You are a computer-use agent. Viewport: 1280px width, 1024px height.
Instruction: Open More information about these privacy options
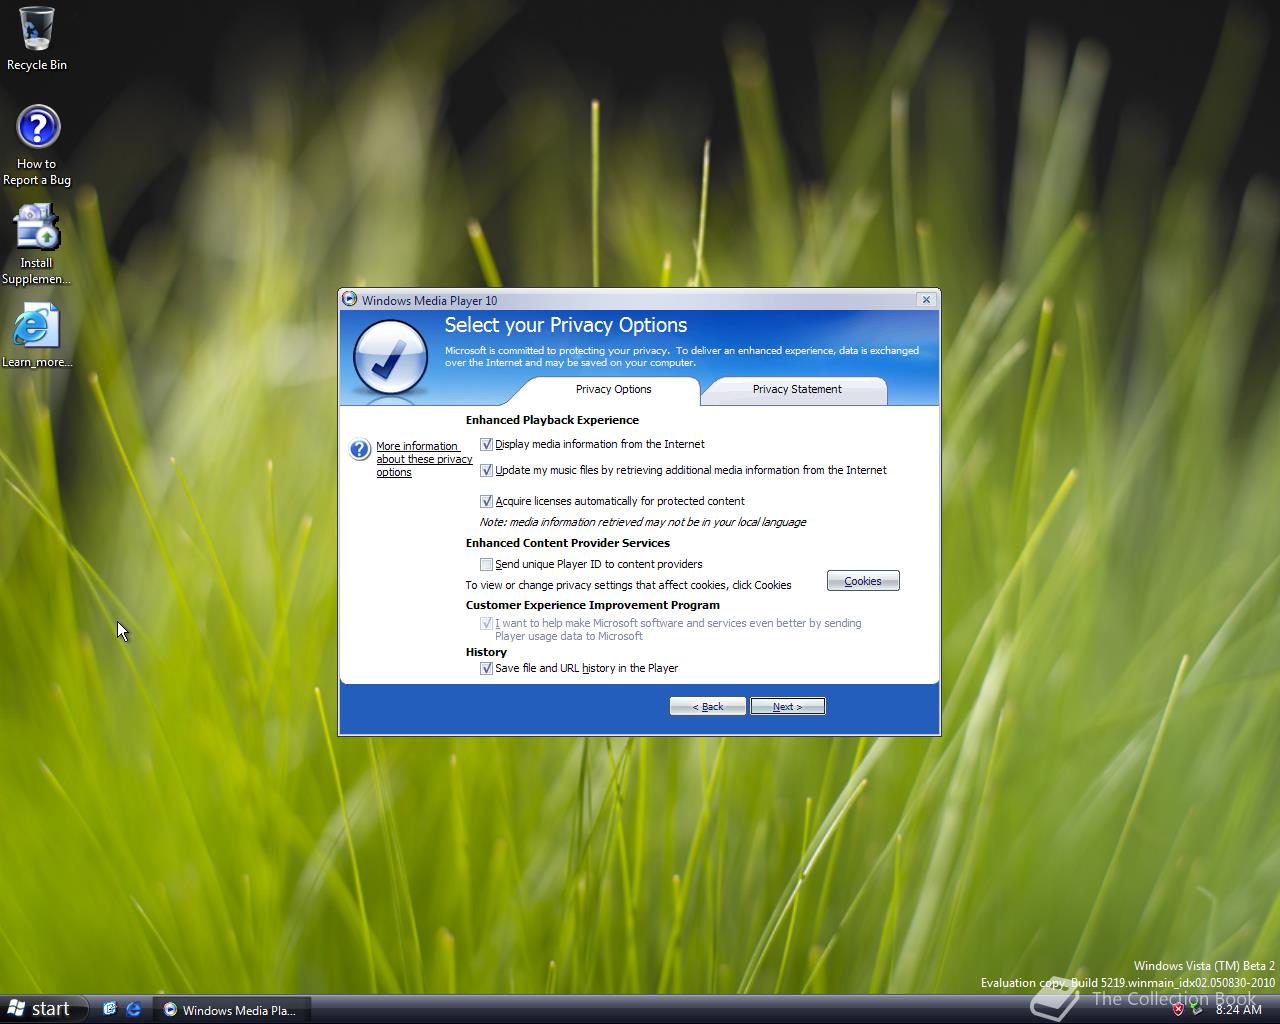coord(424,459)
